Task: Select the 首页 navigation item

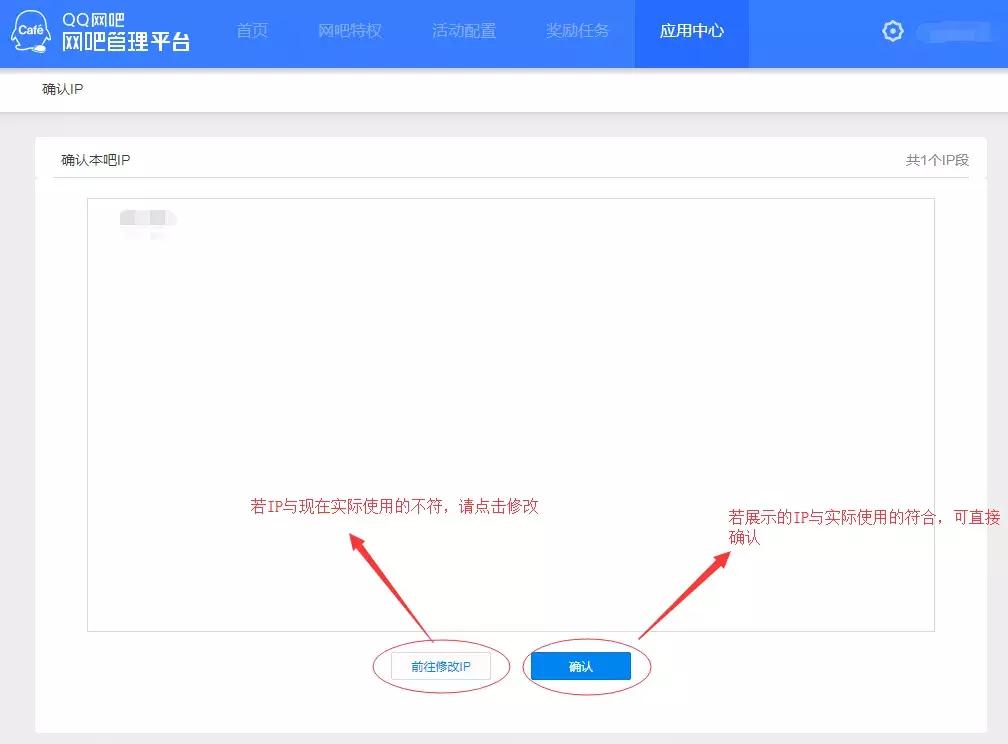Action: point(252,30)
